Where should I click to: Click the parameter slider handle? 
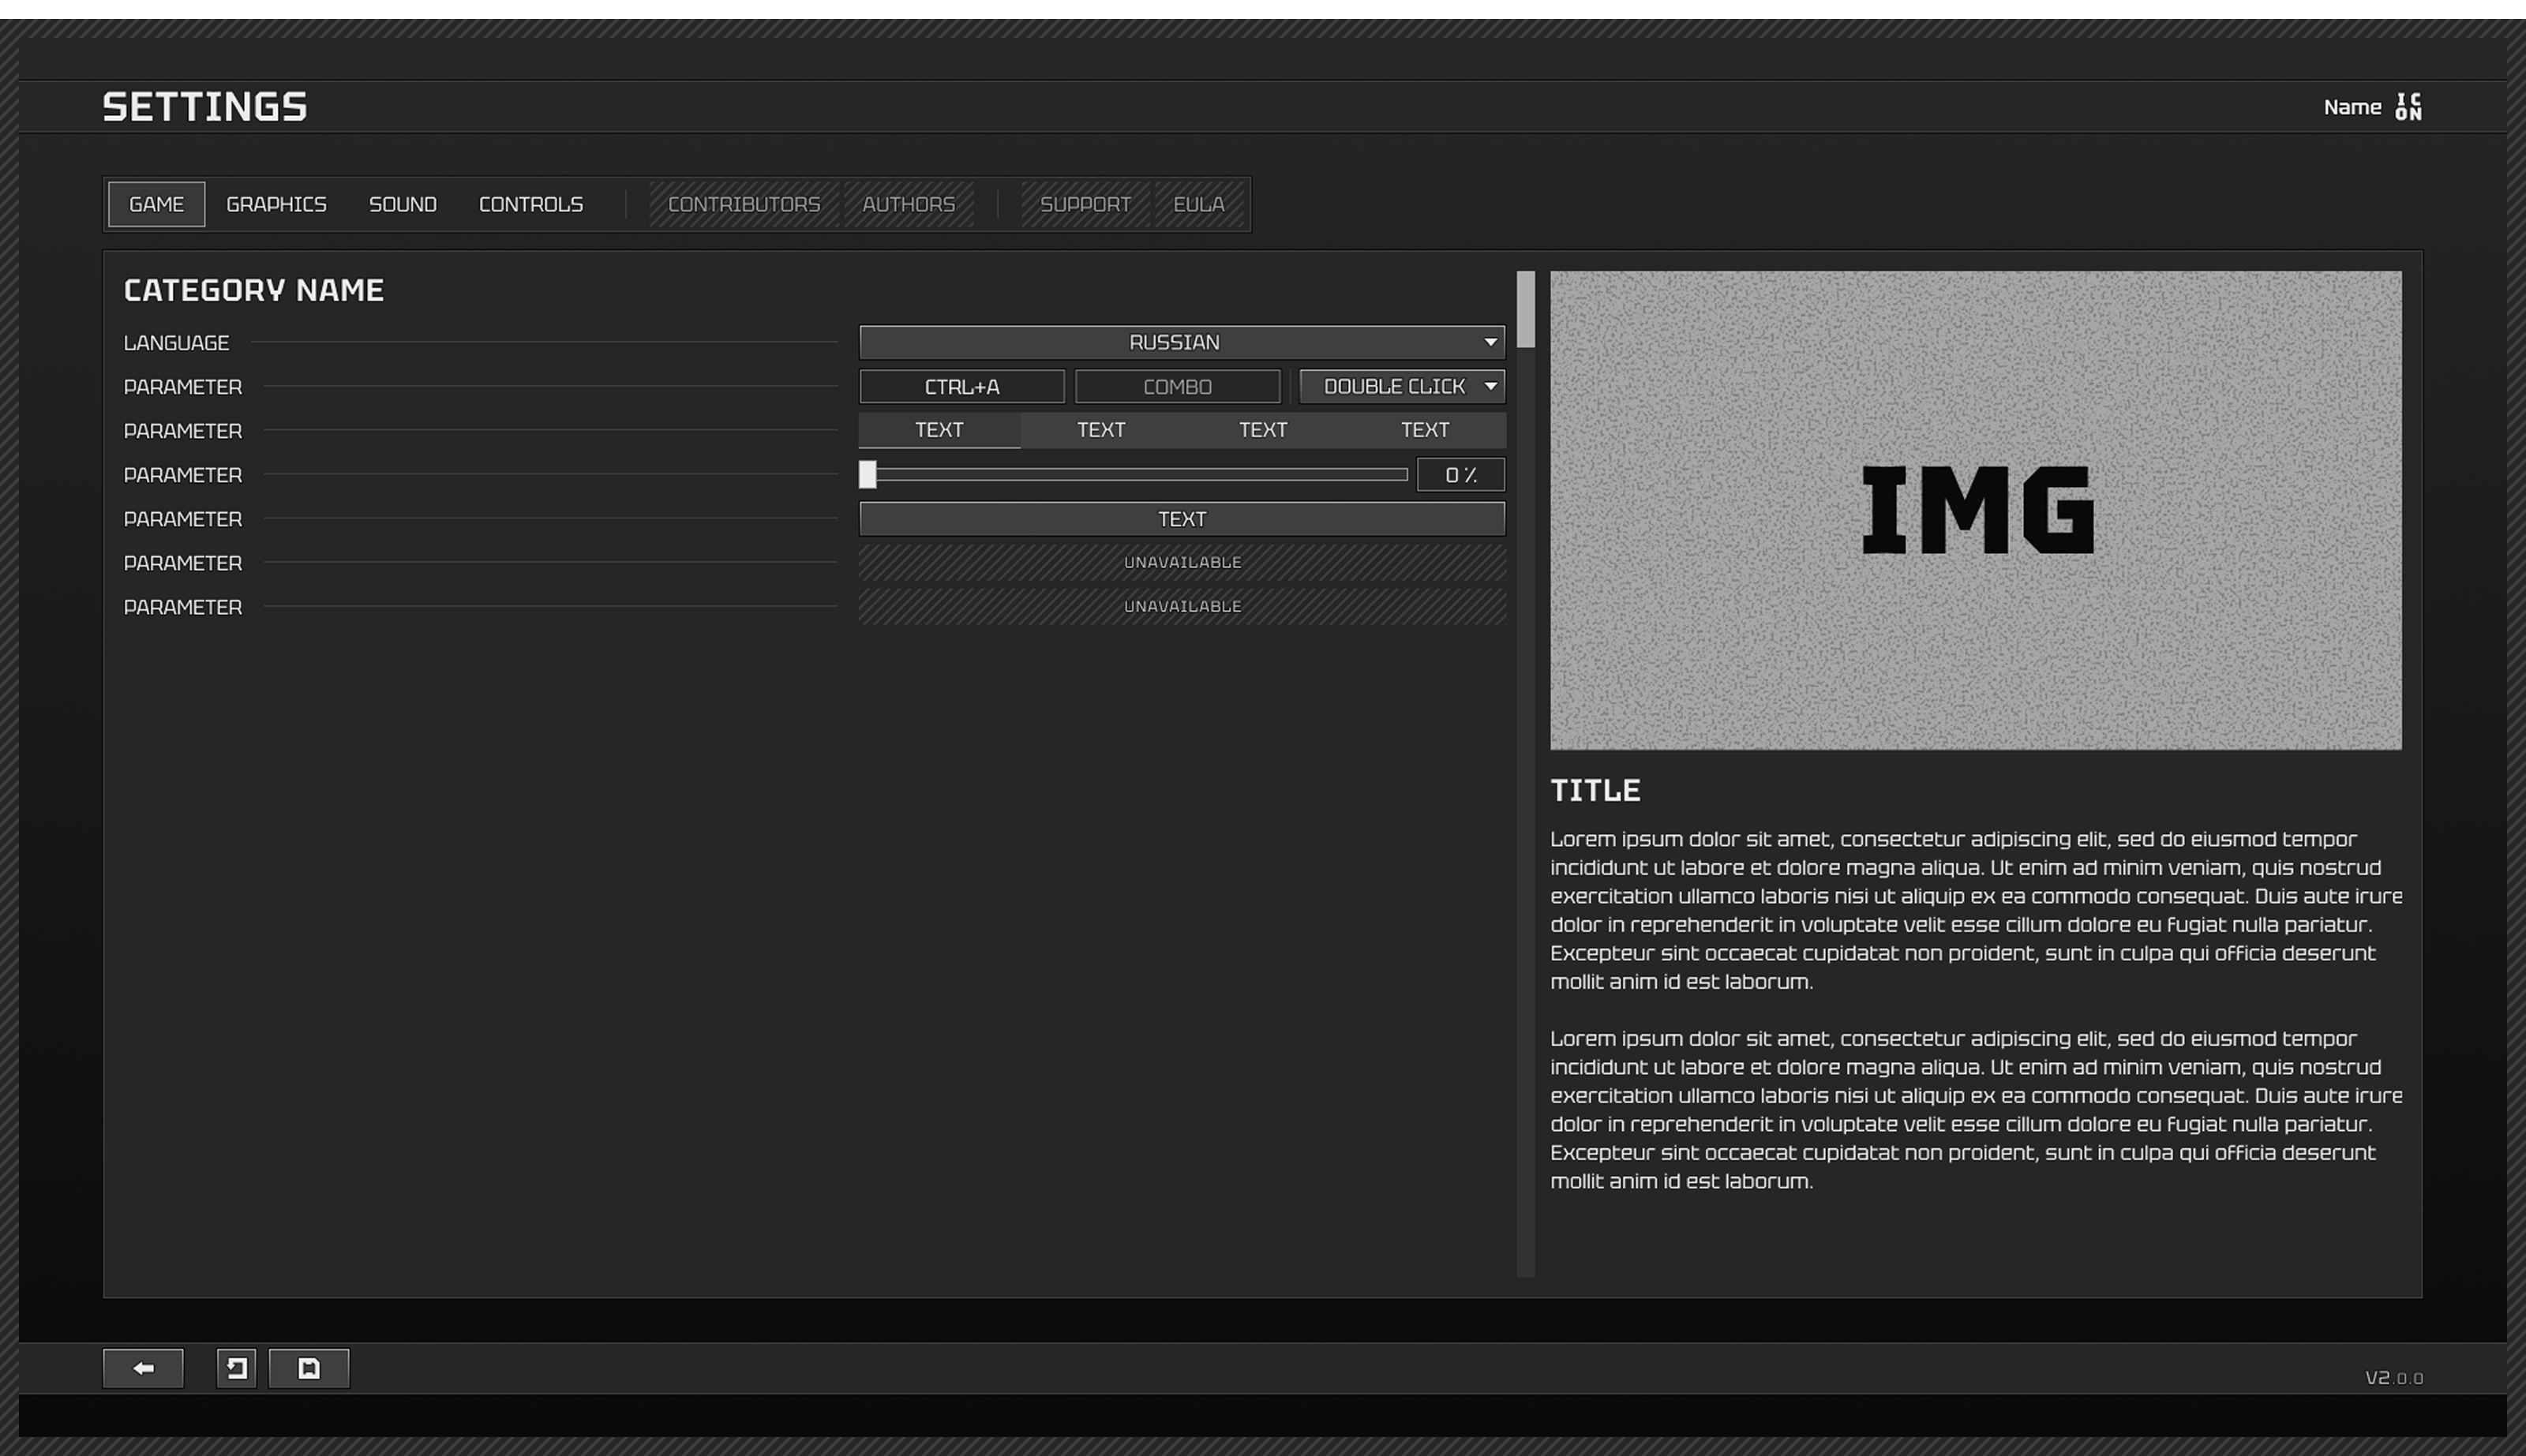(x=868, y=474)
